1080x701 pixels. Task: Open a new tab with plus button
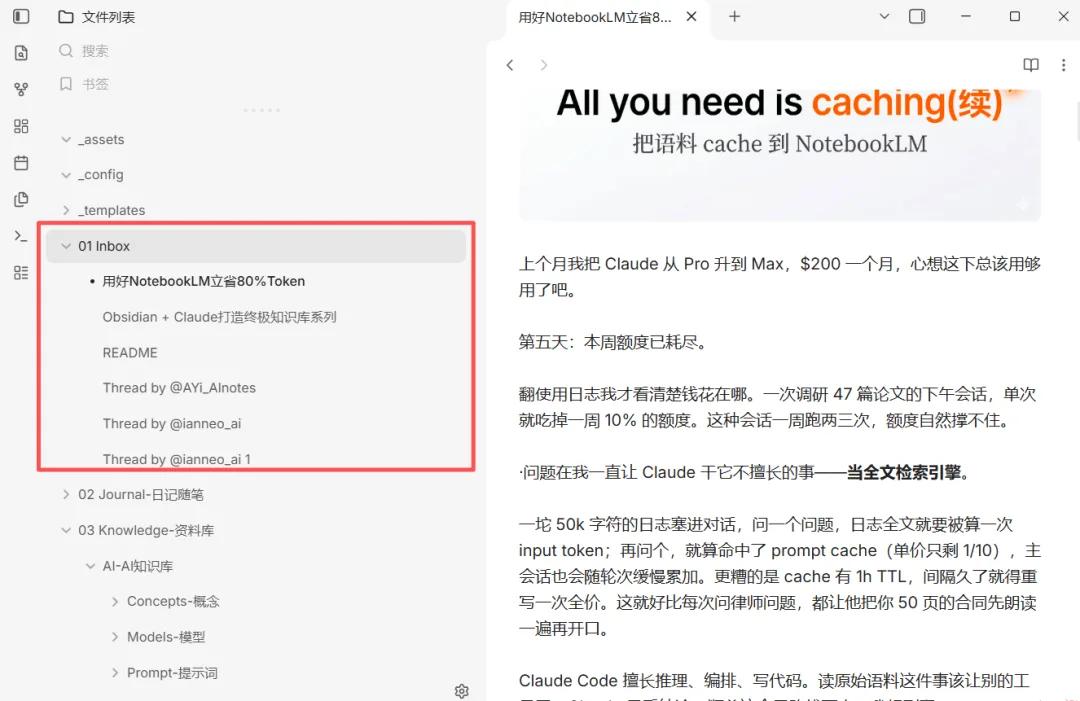734,17
